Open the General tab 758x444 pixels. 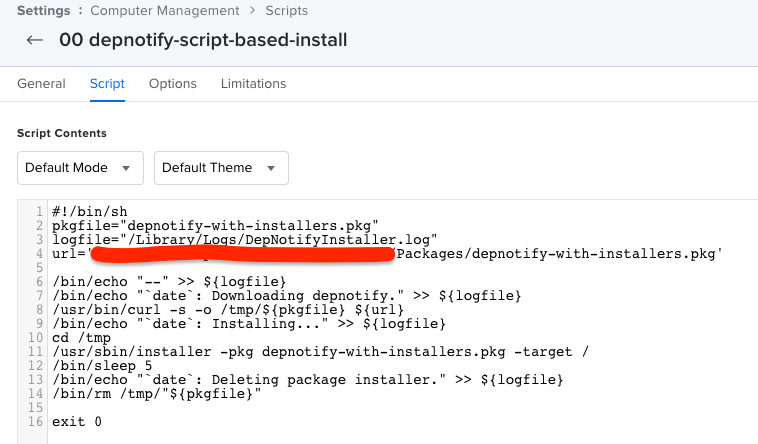[x=41, y=84]
